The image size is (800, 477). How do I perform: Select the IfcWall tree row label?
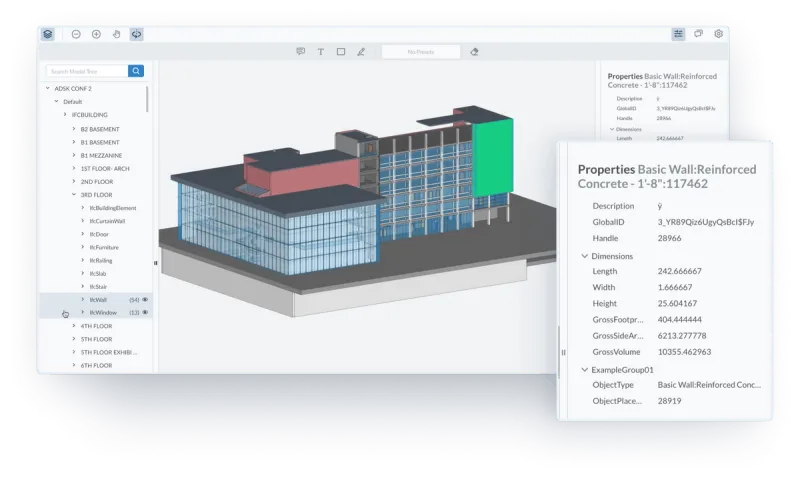(98, 300)
